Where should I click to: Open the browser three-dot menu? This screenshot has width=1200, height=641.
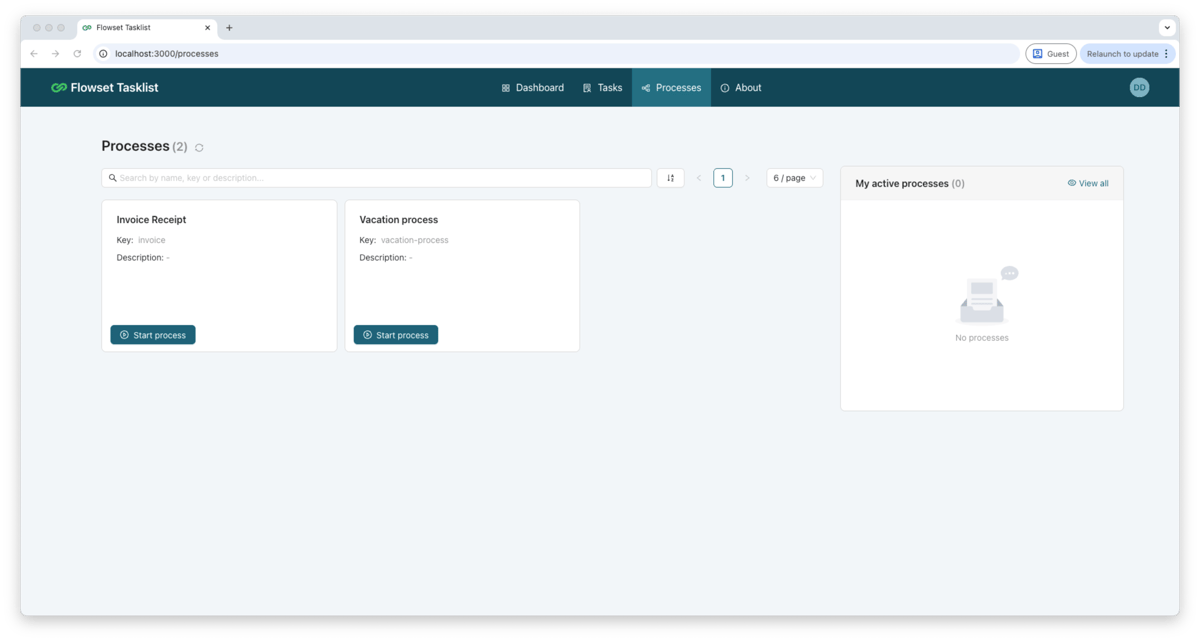(1166, 54)
